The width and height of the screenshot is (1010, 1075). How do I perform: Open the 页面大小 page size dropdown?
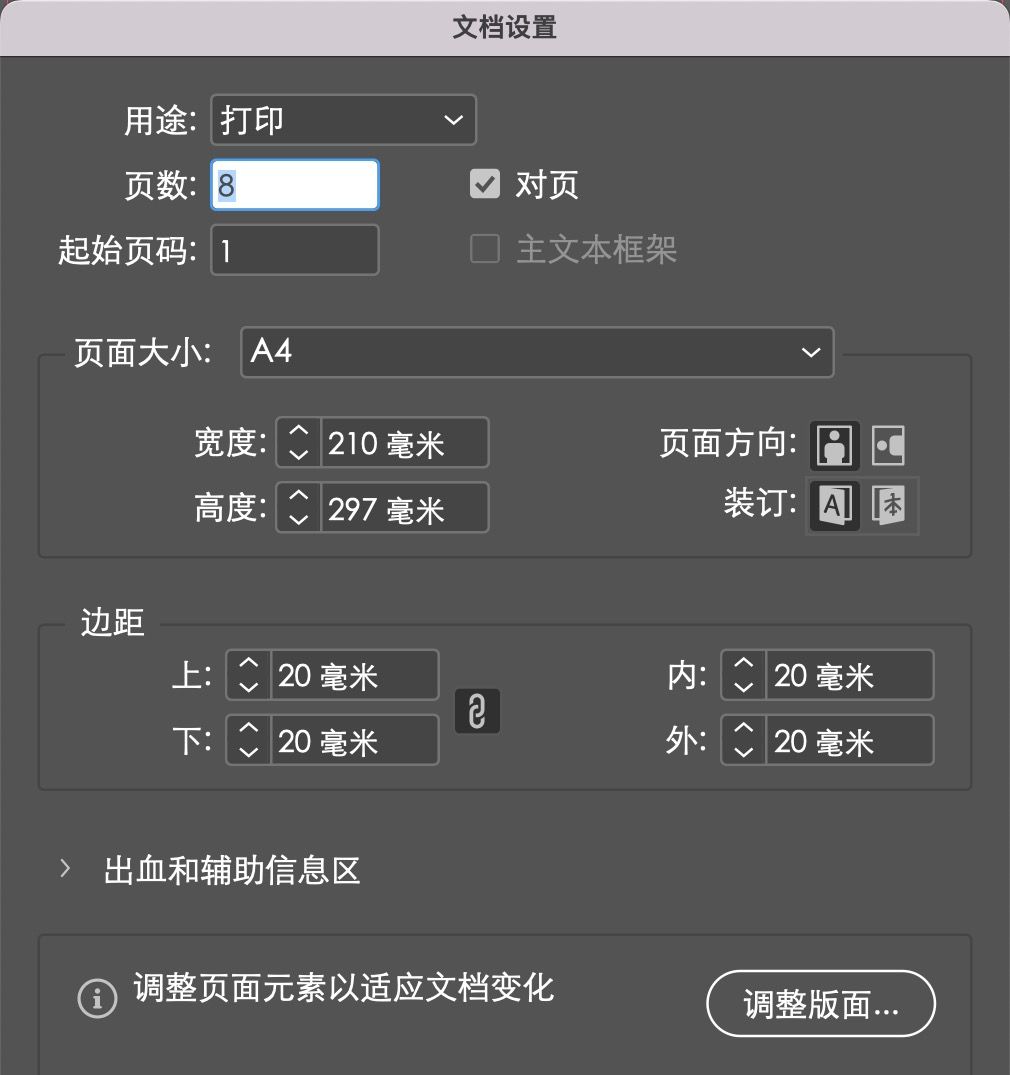tap(537, 352)
